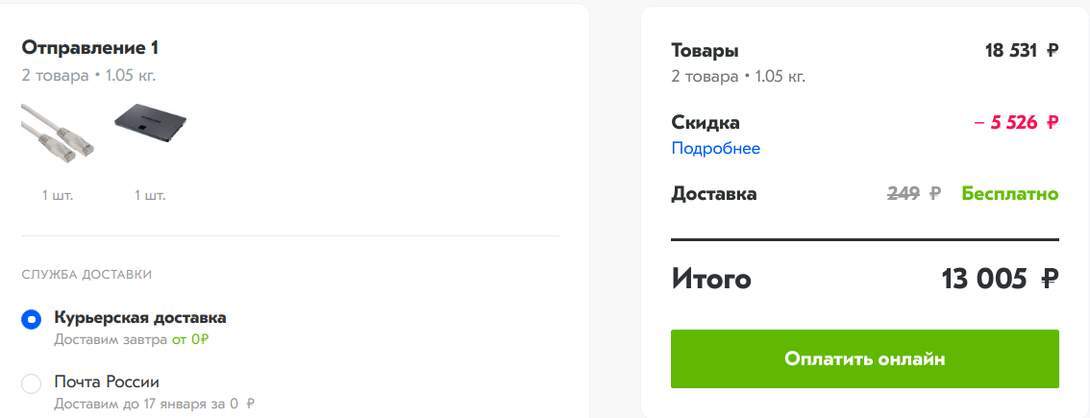Click the crossed-out 249 ₽ delivery price

pyautogui.click(x=913, y=193)
